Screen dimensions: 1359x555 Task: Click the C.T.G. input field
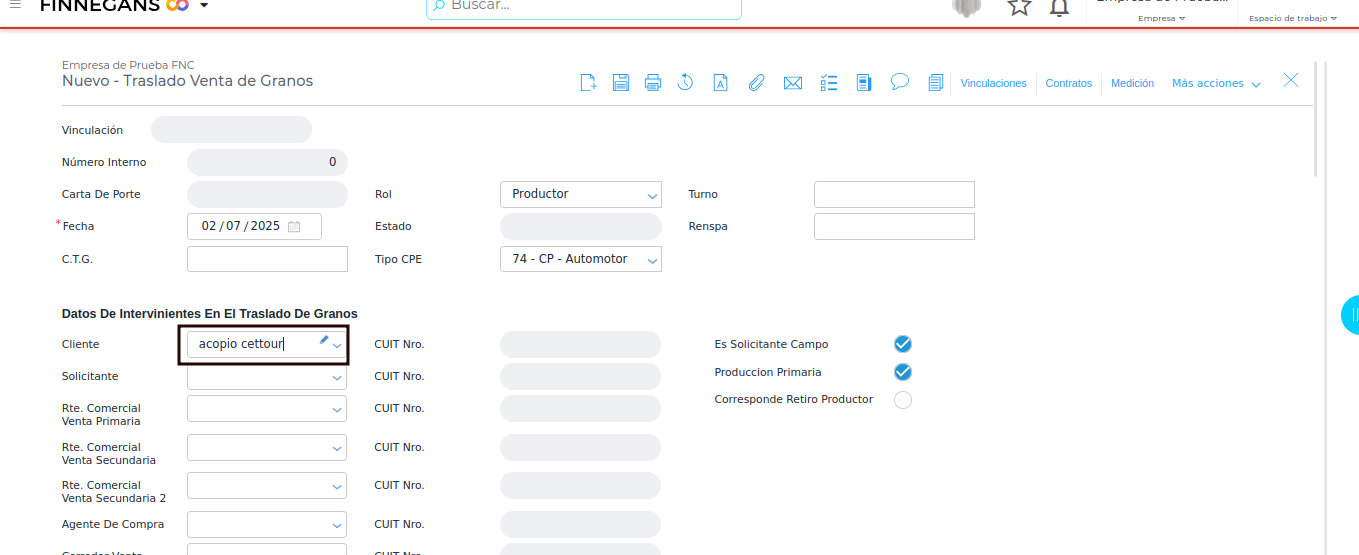267,260
